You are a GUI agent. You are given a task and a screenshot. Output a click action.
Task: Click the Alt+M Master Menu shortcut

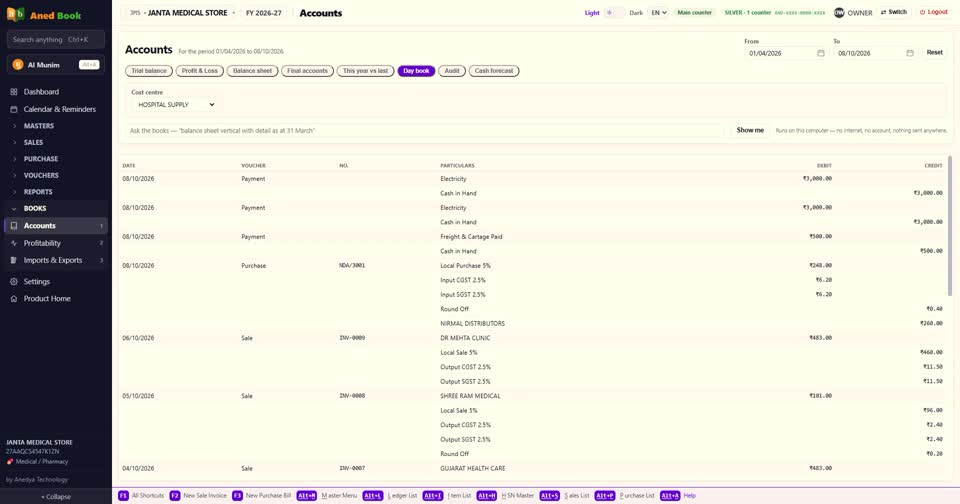[x=327, y=495]
